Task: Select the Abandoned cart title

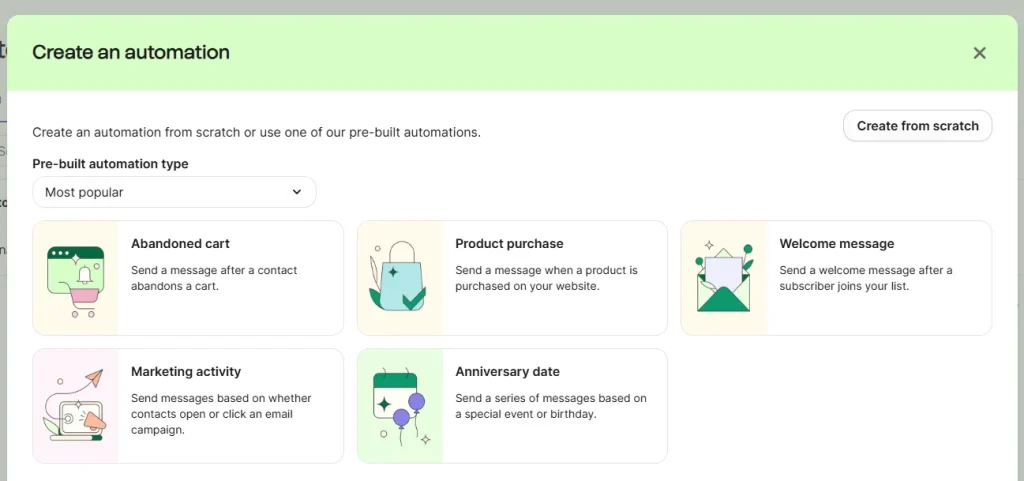Action: pos(180,244)
